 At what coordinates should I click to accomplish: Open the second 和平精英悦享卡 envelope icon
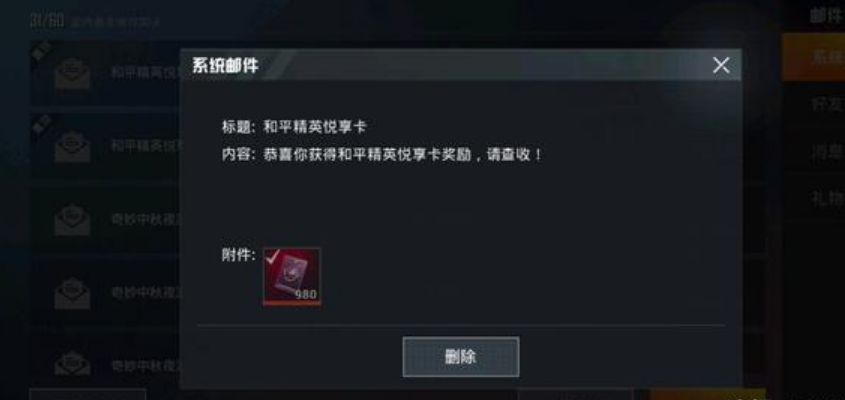[x=72, y=146]
